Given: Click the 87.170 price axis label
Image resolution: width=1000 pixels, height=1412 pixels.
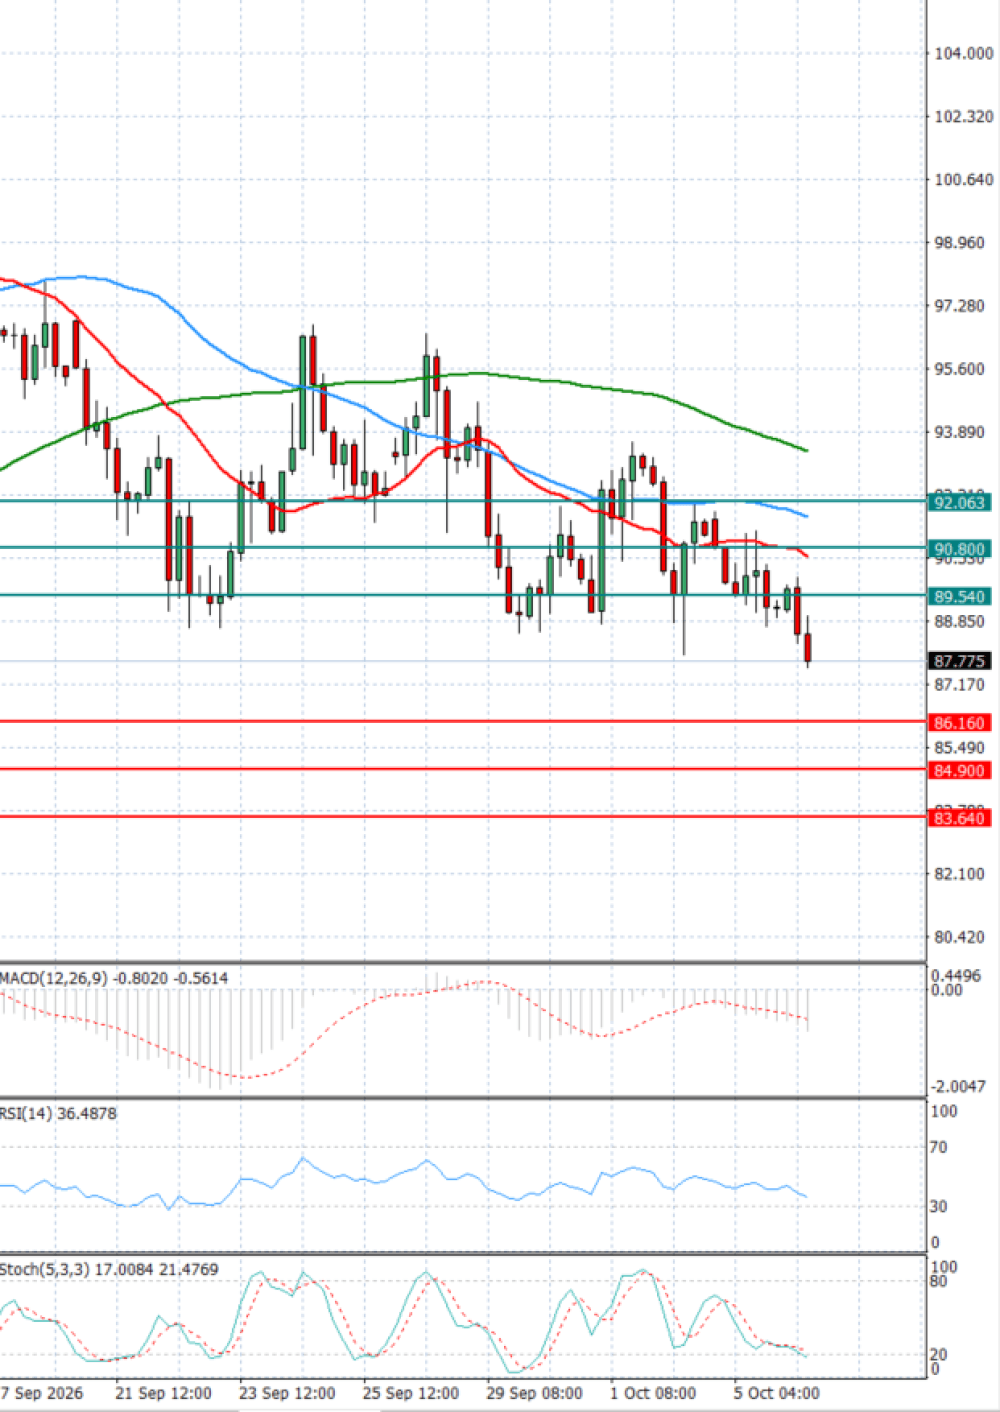Looking at the screenshot, I should tap(959, 685).
